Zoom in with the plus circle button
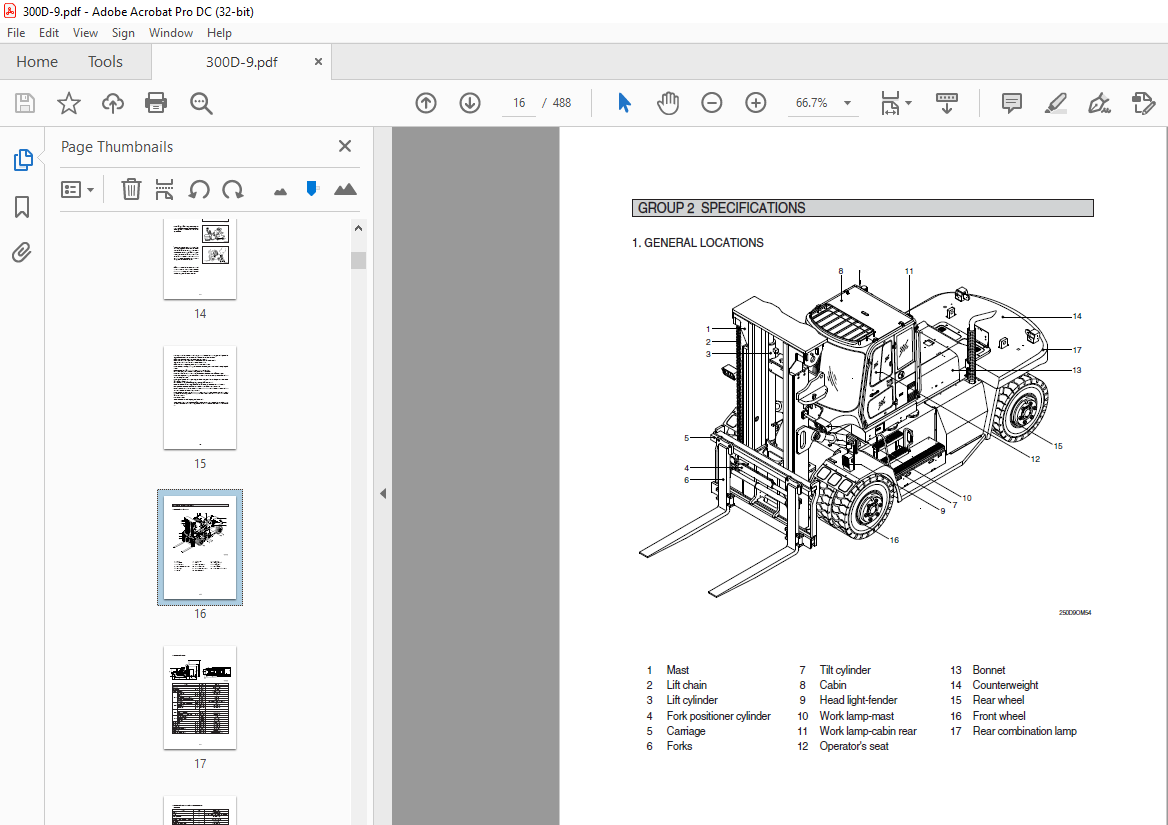This screenshot has width=1168, height=825. pos(755,103)
